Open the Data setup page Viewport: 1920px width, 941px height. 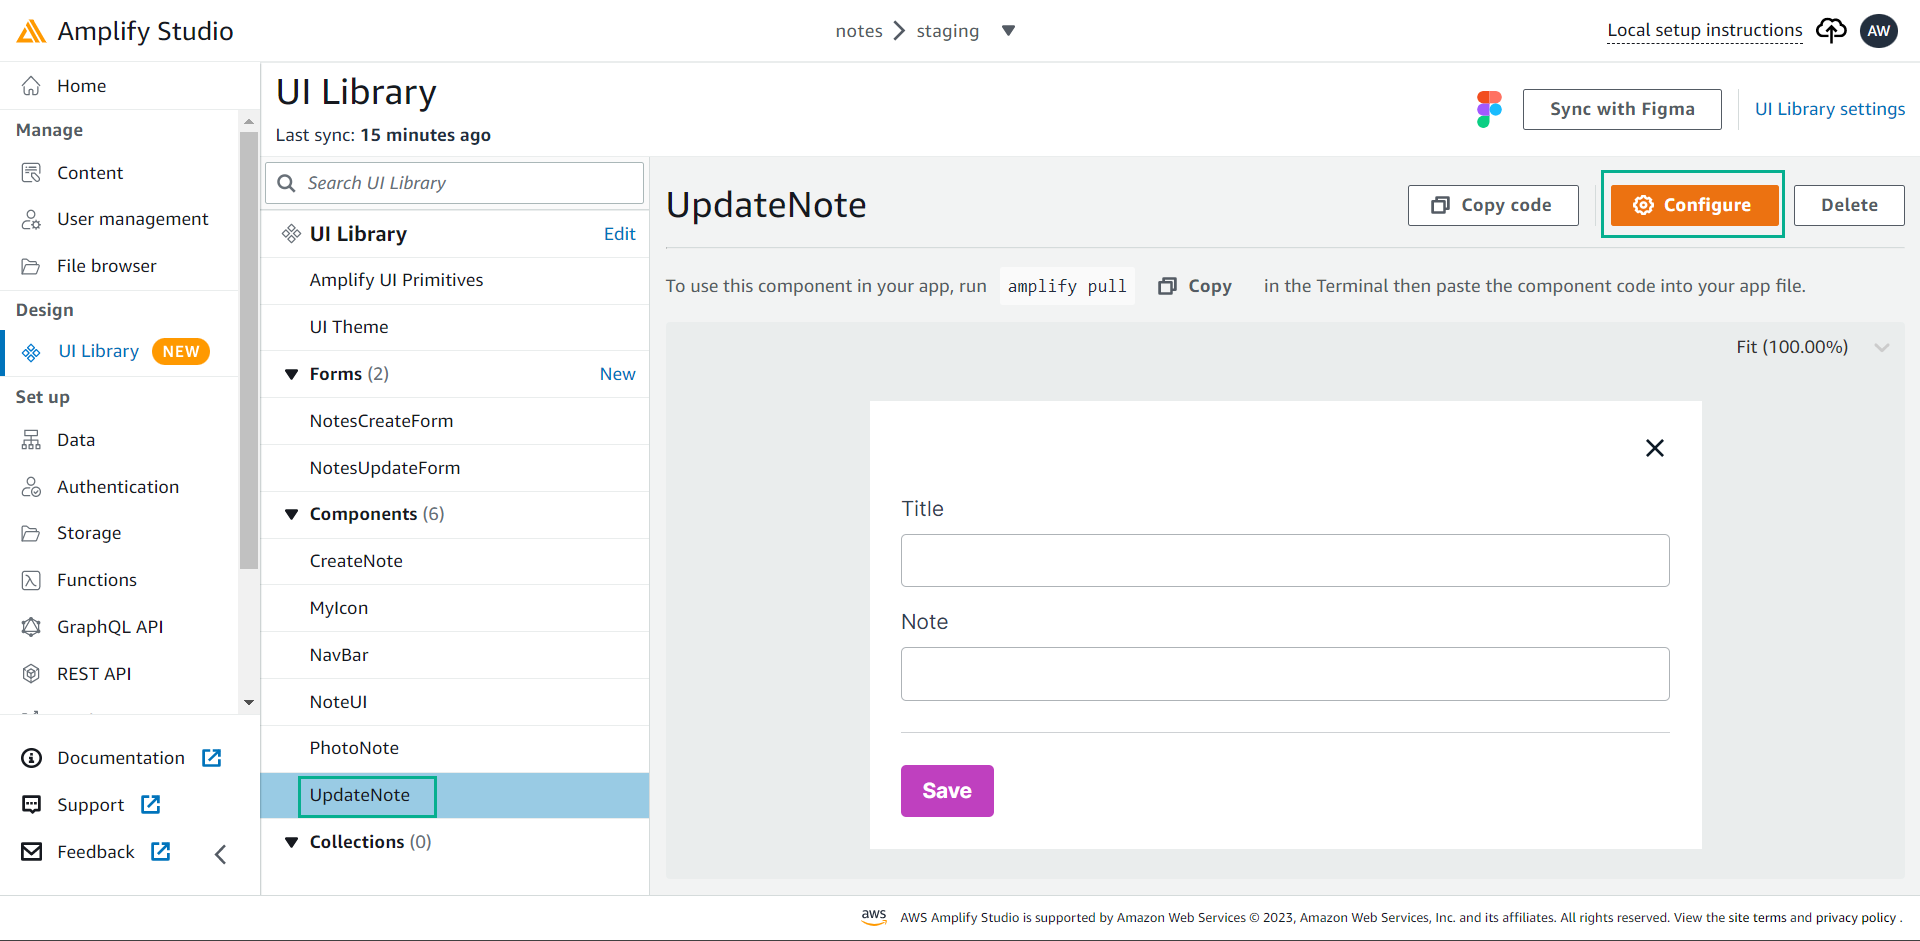pyautogui.click(x=76, y=440)
